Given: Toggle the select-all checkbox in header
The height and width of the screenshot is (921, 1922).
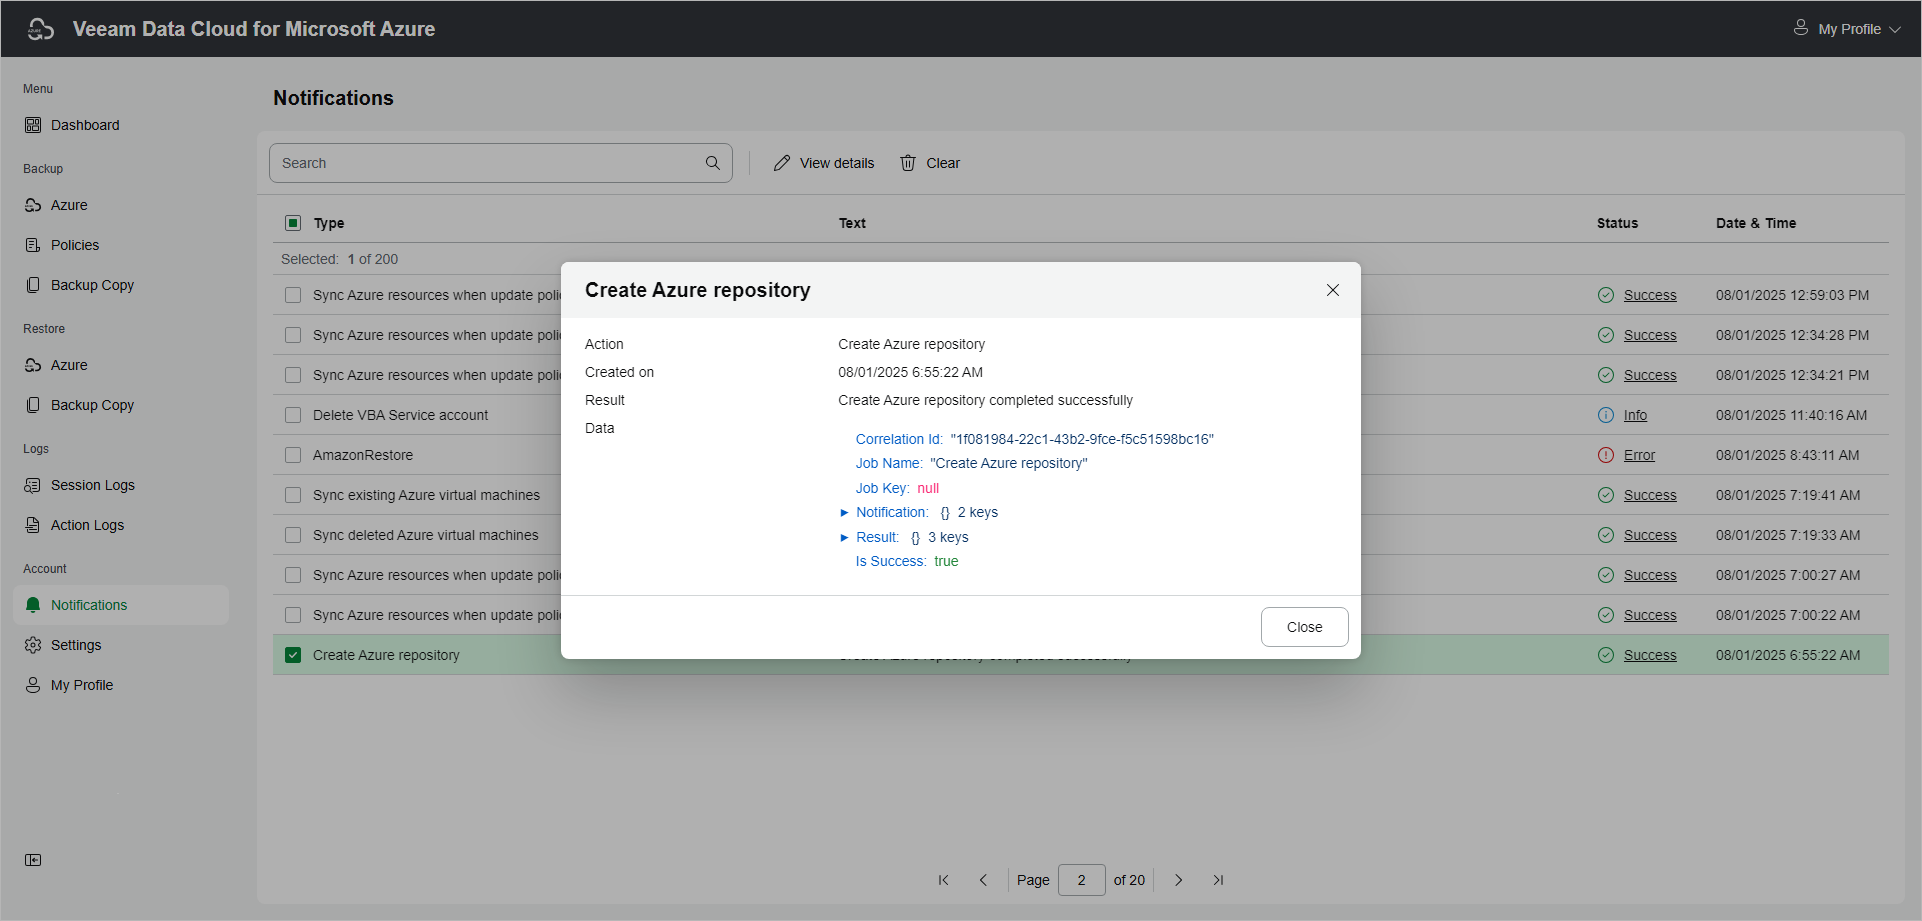Looking at the screenshot, I should (x=293, y=223).
